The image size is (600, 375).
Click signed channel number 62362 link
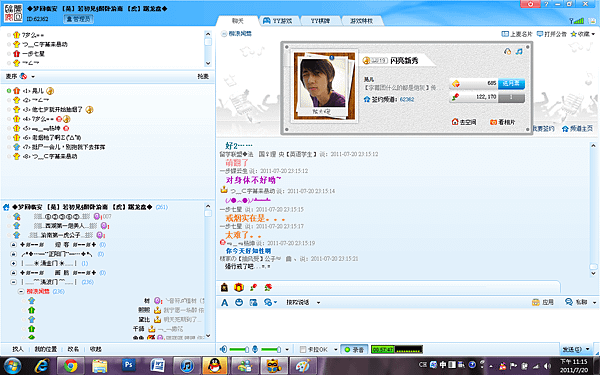[407, 99]
